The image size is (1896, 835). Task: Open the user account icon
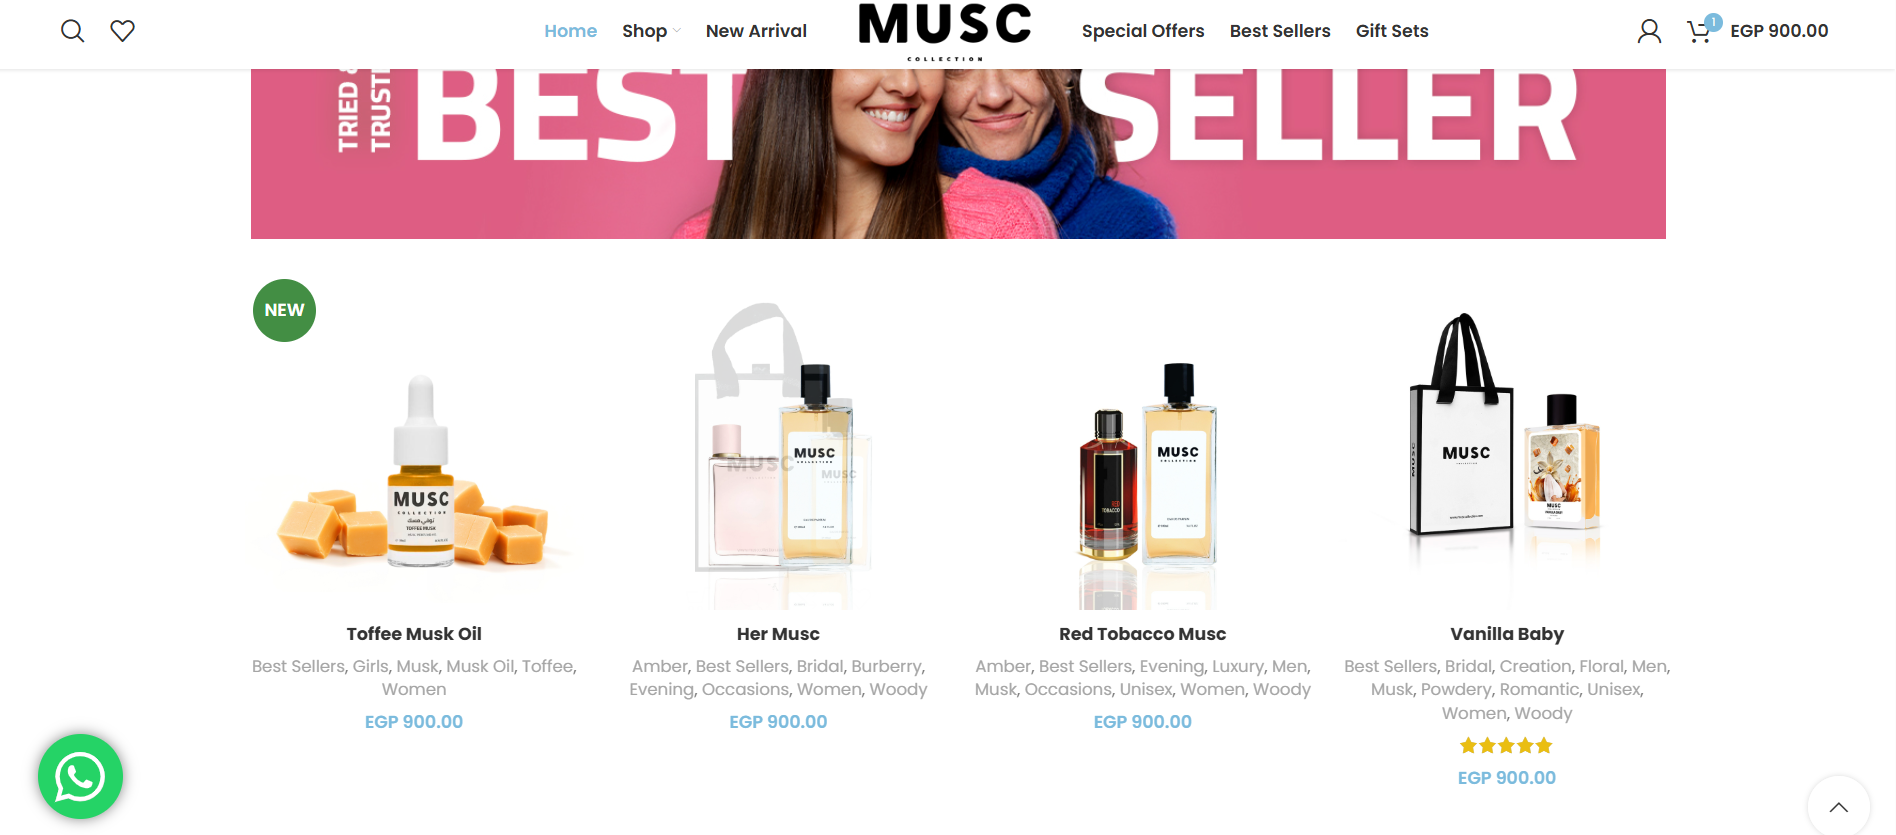click(1649, 31)
